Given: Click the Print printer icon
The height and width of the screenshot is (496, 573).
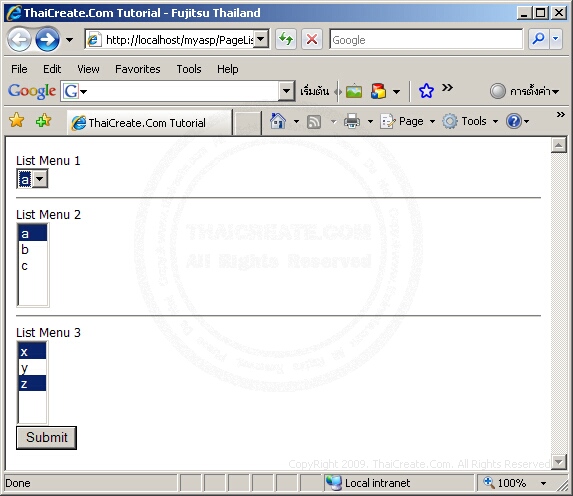Looking at the screenshot, I should coord(352,121).
